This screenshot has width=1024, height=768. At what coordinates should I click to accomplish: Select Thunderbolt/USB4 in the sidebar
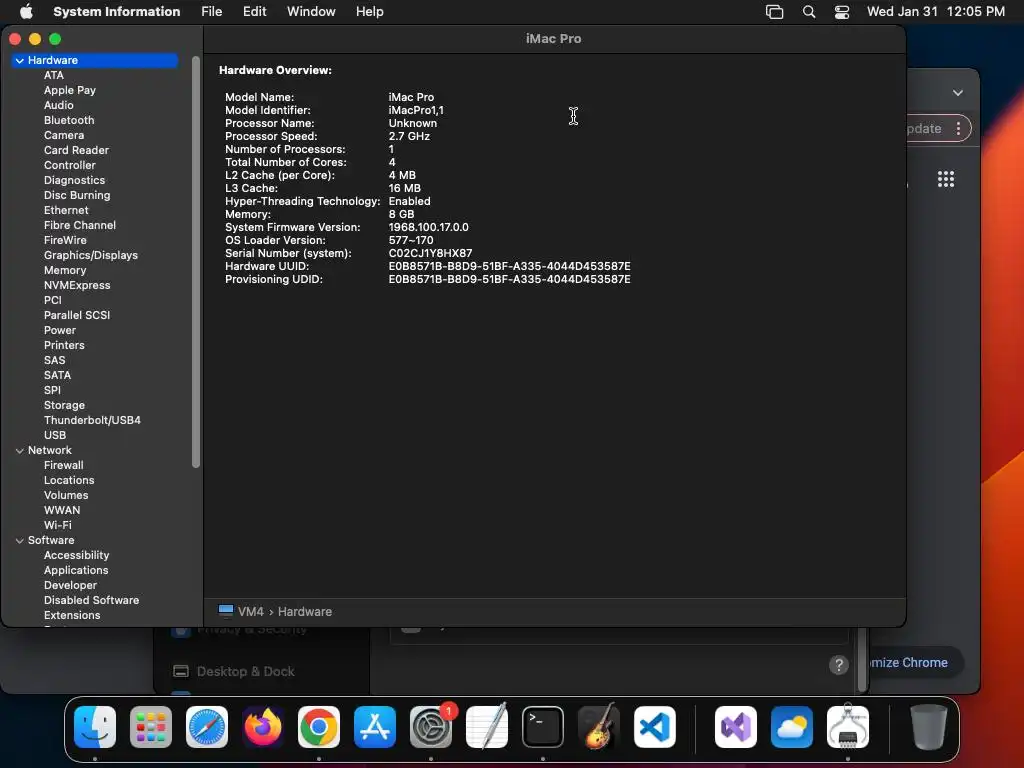pos(92,421)
